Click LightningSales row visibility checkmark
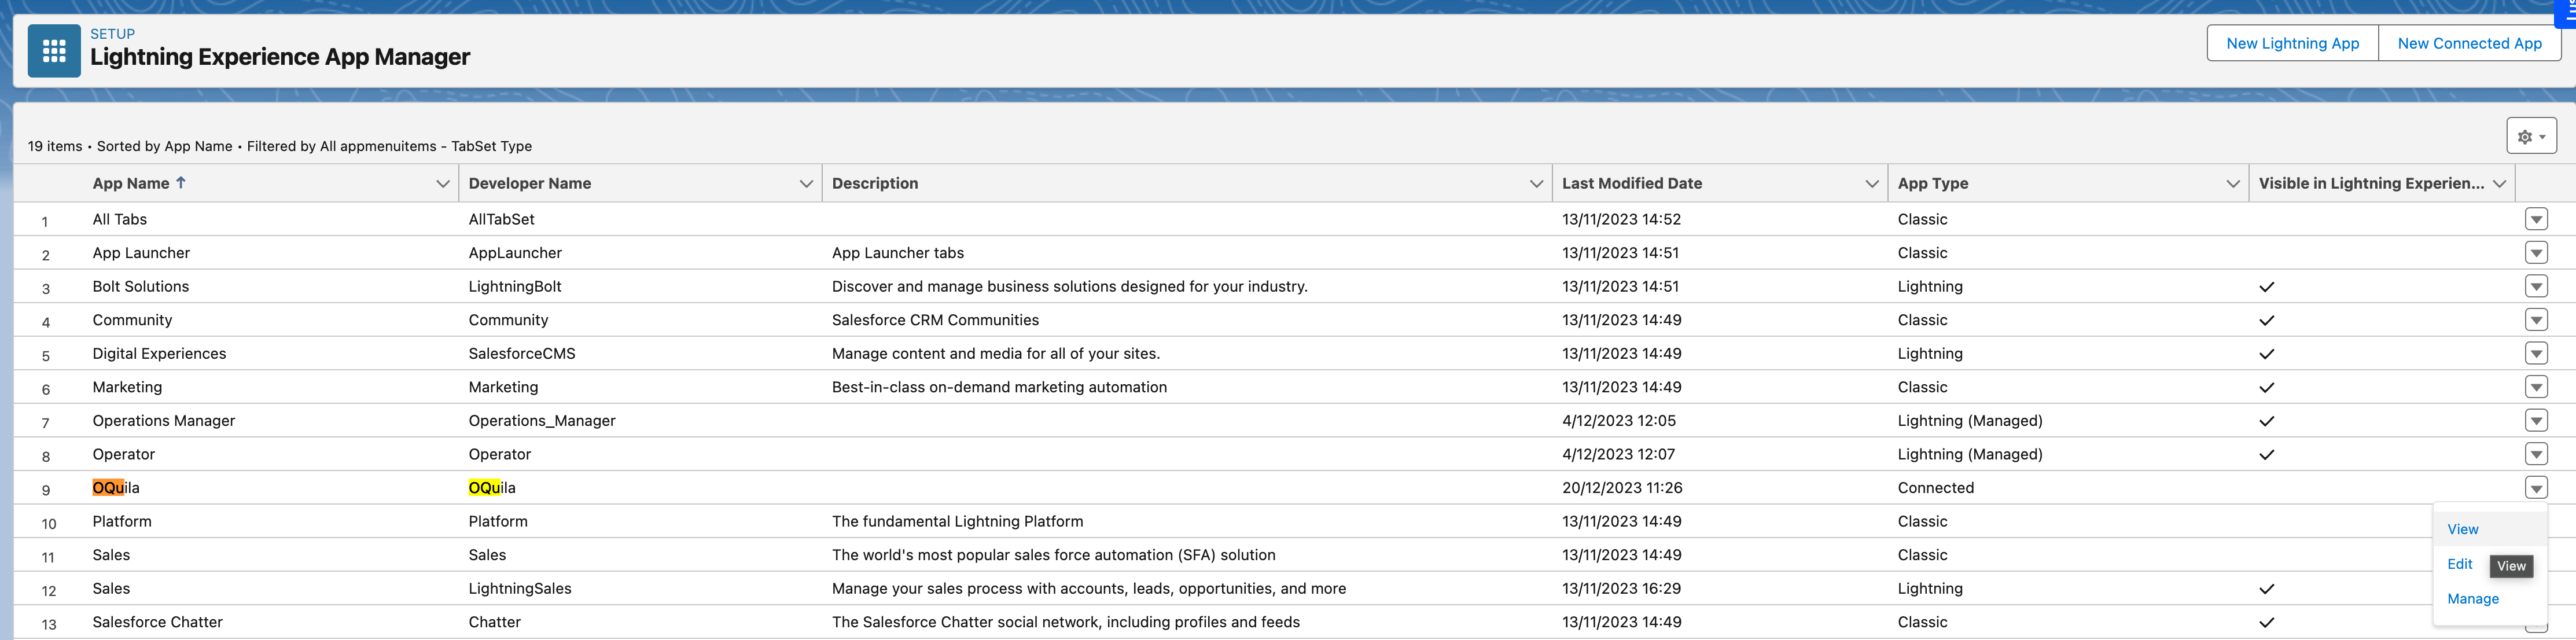The image size is (2576, 640). point(2266,589)
